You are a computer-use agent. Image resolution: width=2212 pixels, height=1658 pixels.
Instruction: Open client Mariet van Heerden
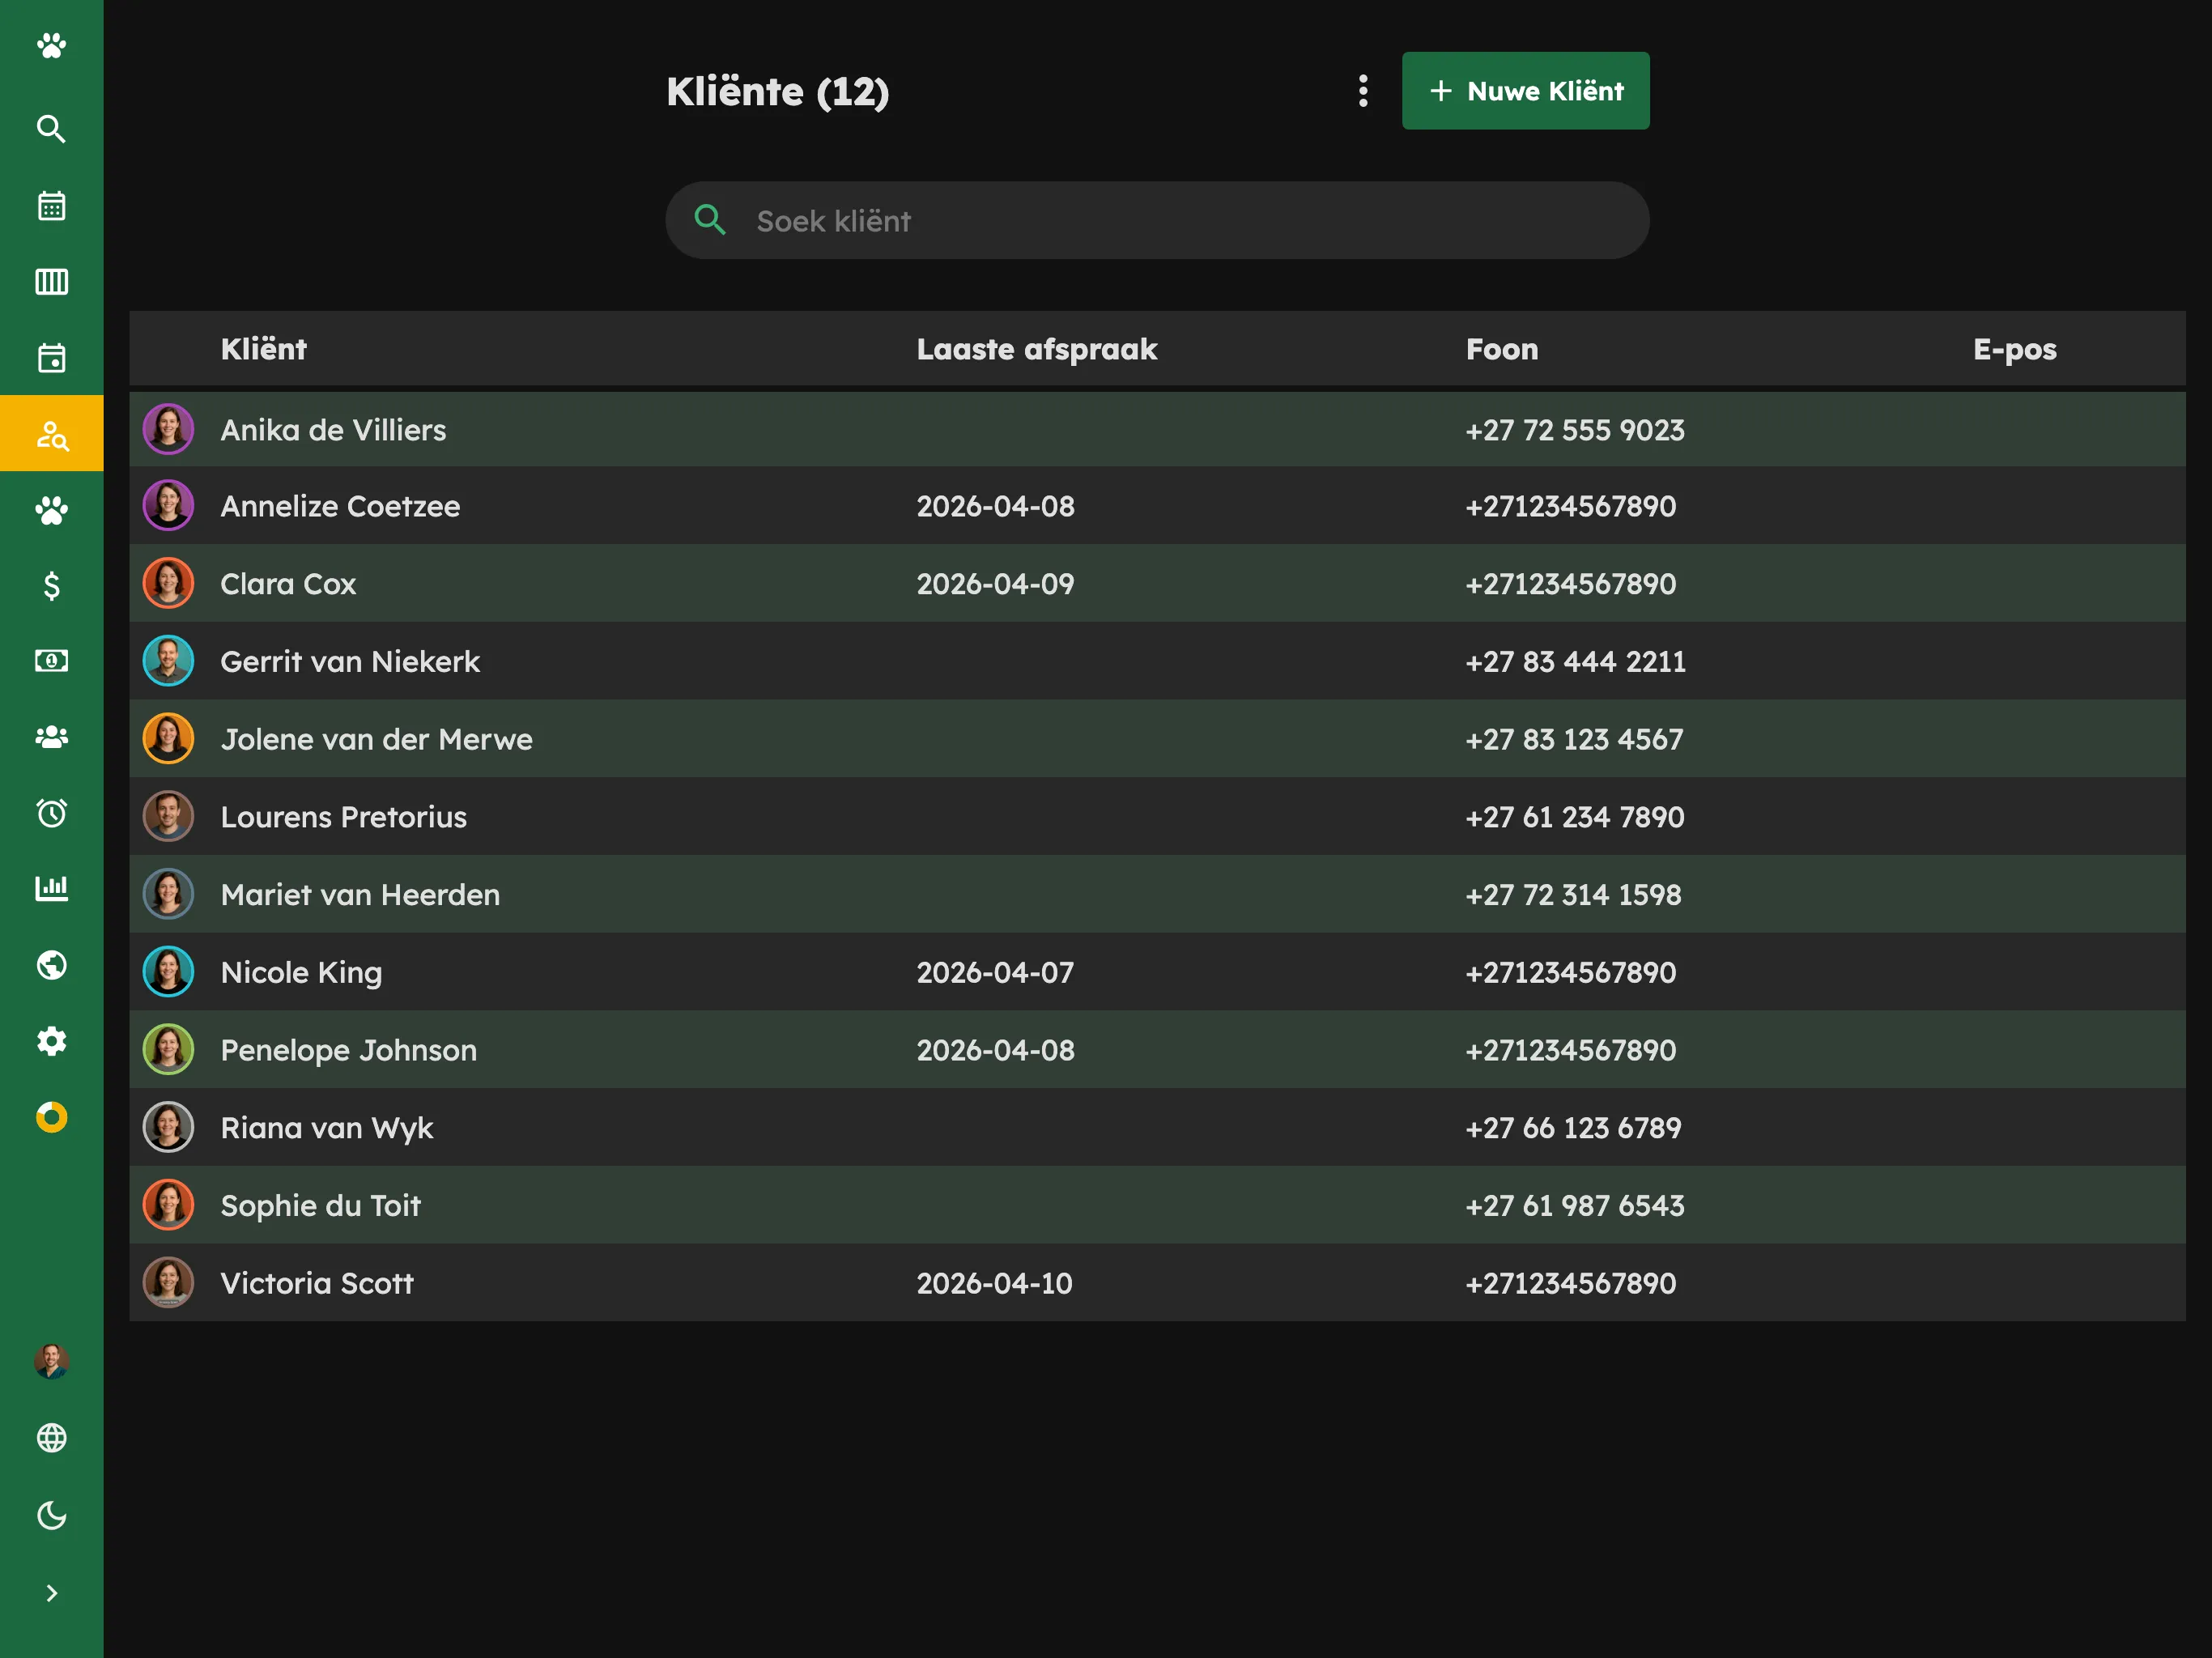[x=1157, y=895]
